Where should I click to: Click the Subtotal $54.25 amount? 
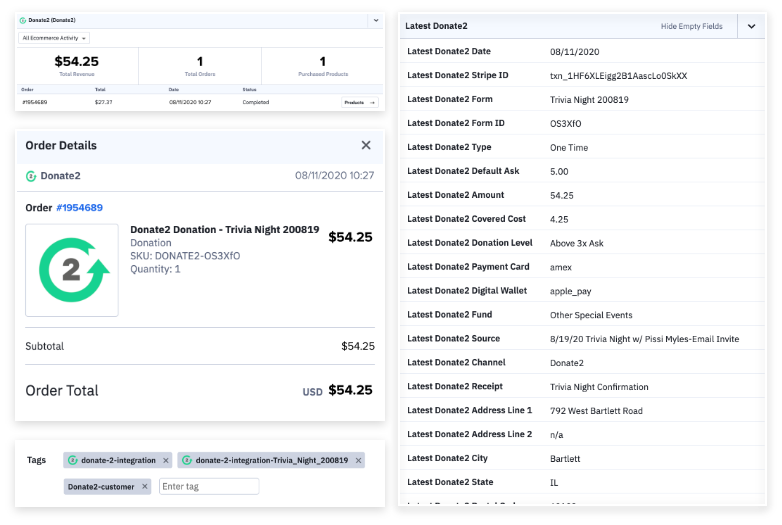click(x=358, y=346)
